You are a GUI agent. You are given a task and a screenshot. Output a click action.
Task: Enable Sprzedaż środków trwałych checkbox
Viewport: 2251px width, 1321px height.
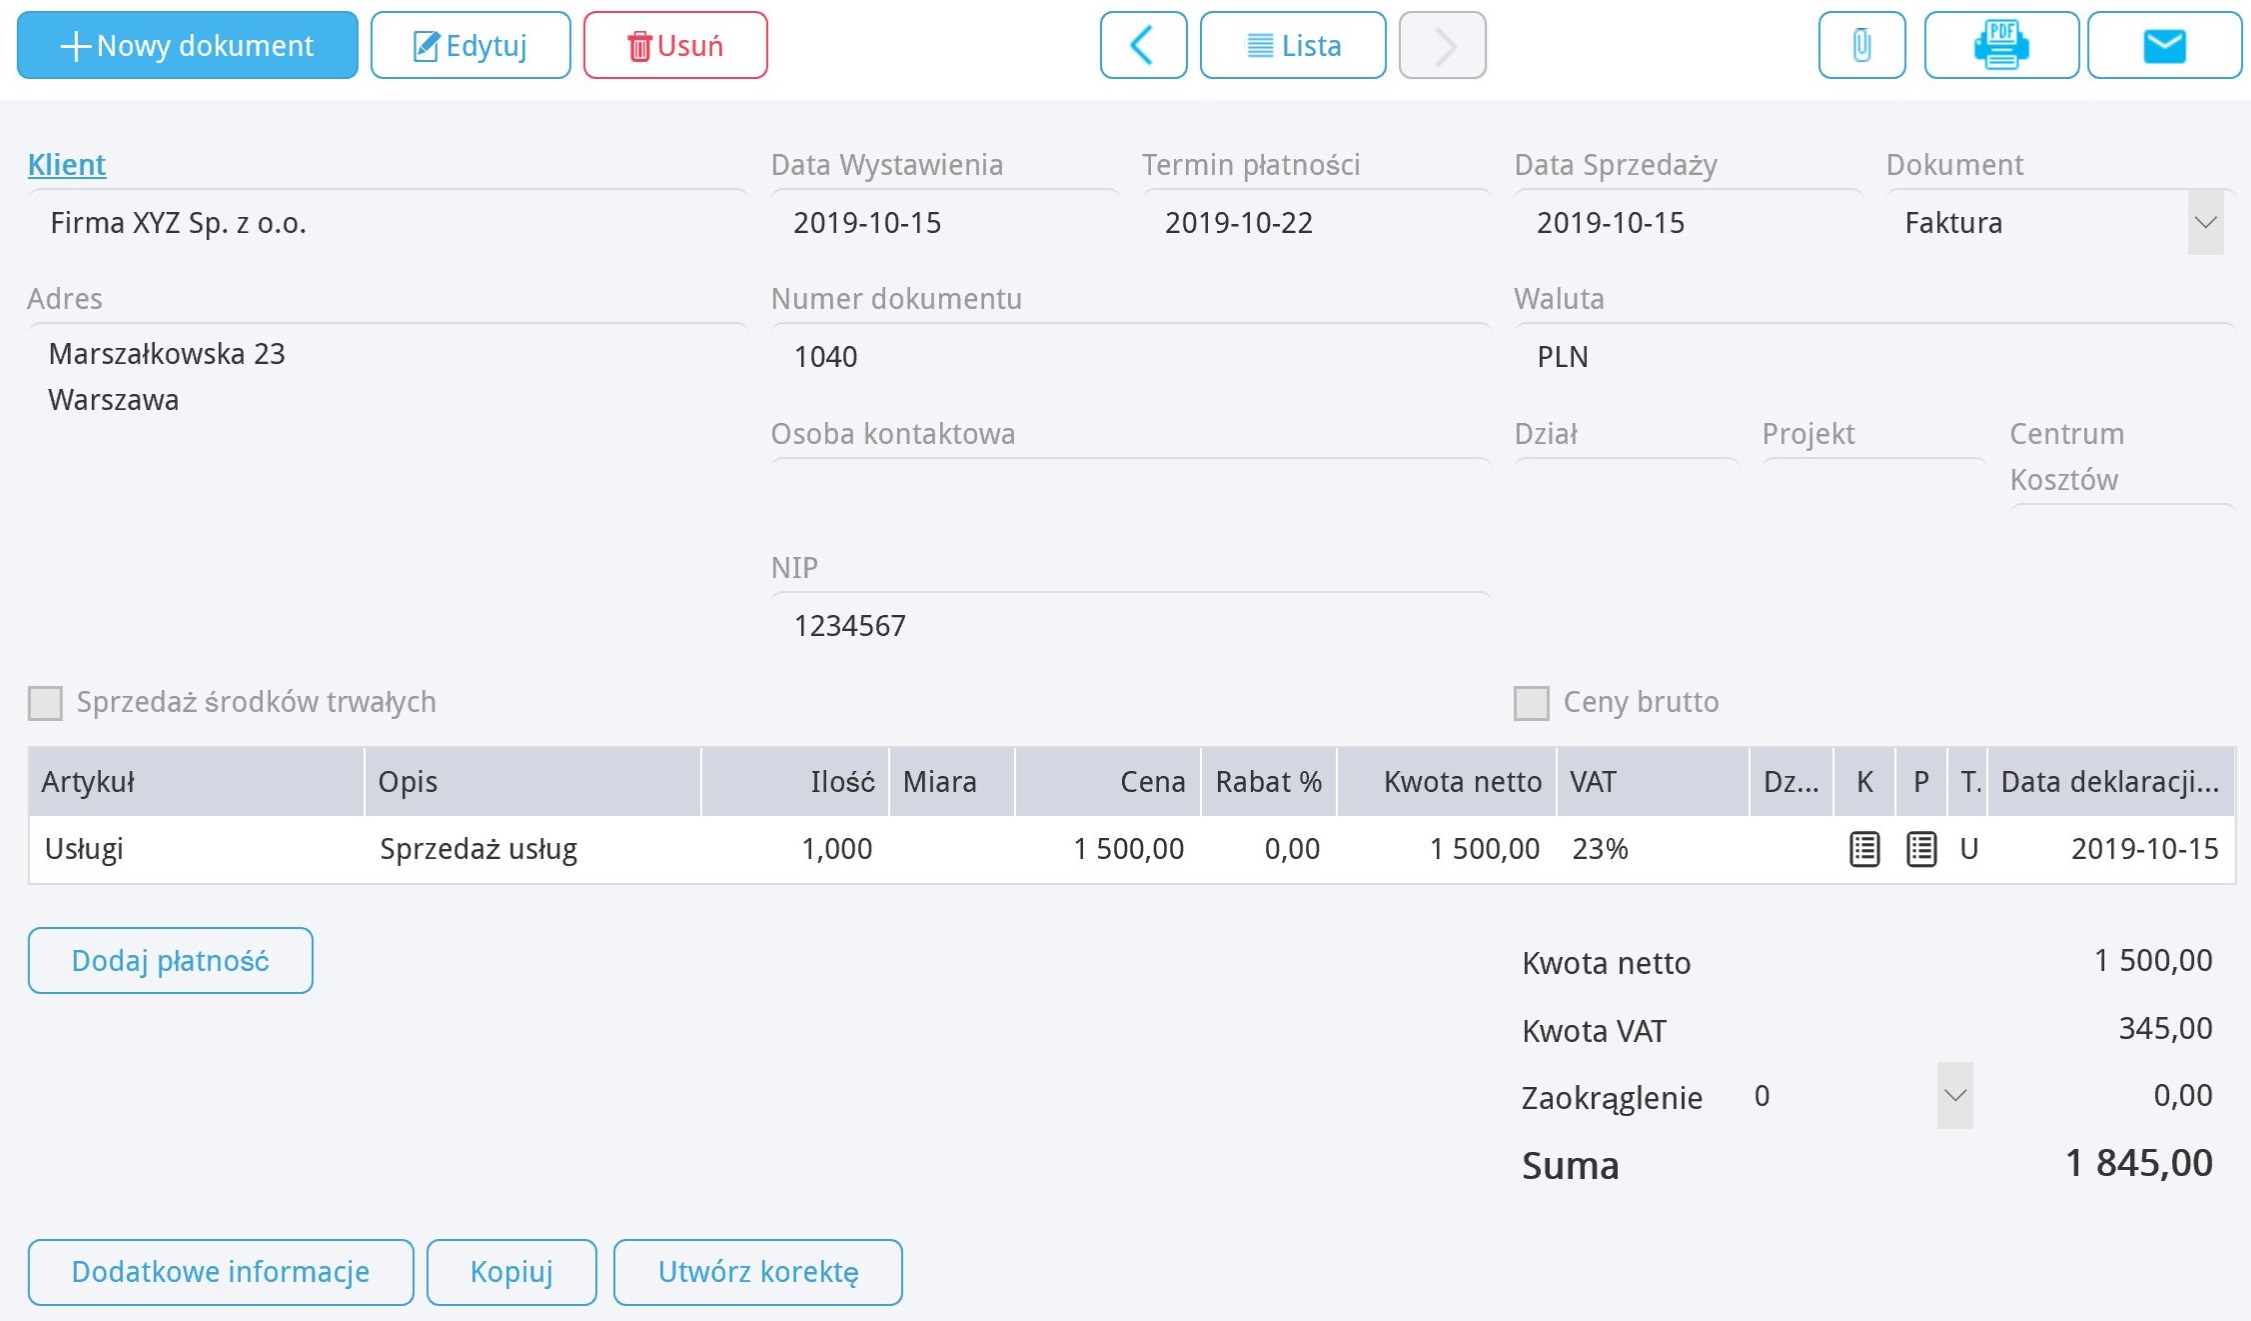point(45,702)
